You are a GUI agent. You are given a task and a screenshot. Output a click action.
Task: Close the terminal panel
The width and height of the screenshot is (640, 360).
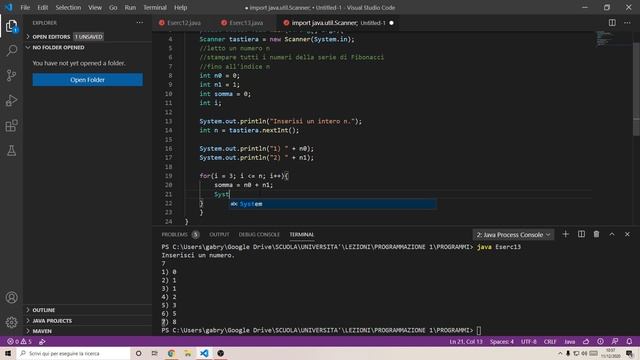[627, 234]
